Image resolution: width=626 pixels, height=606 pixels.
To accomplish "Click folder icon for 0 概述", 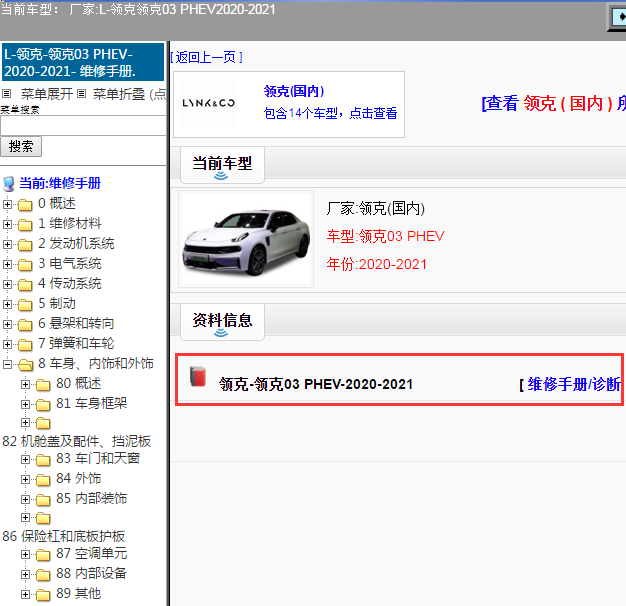I will (x=25, y=205).
